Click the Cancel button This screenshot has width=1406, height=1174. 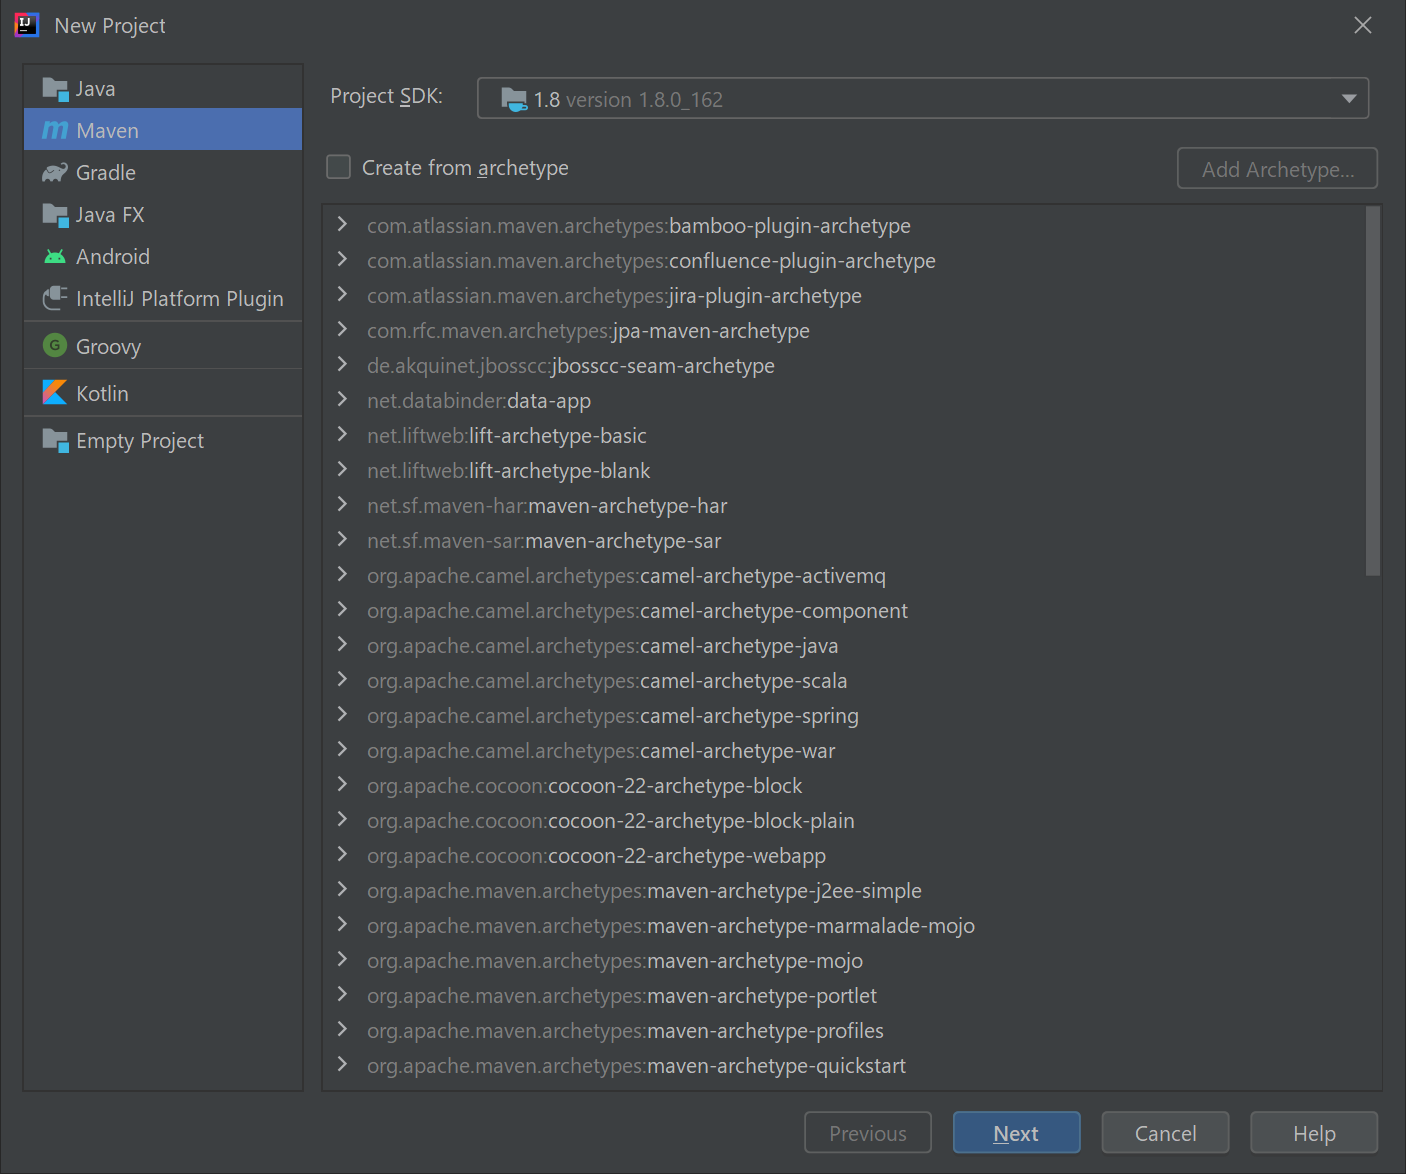1165,1133
